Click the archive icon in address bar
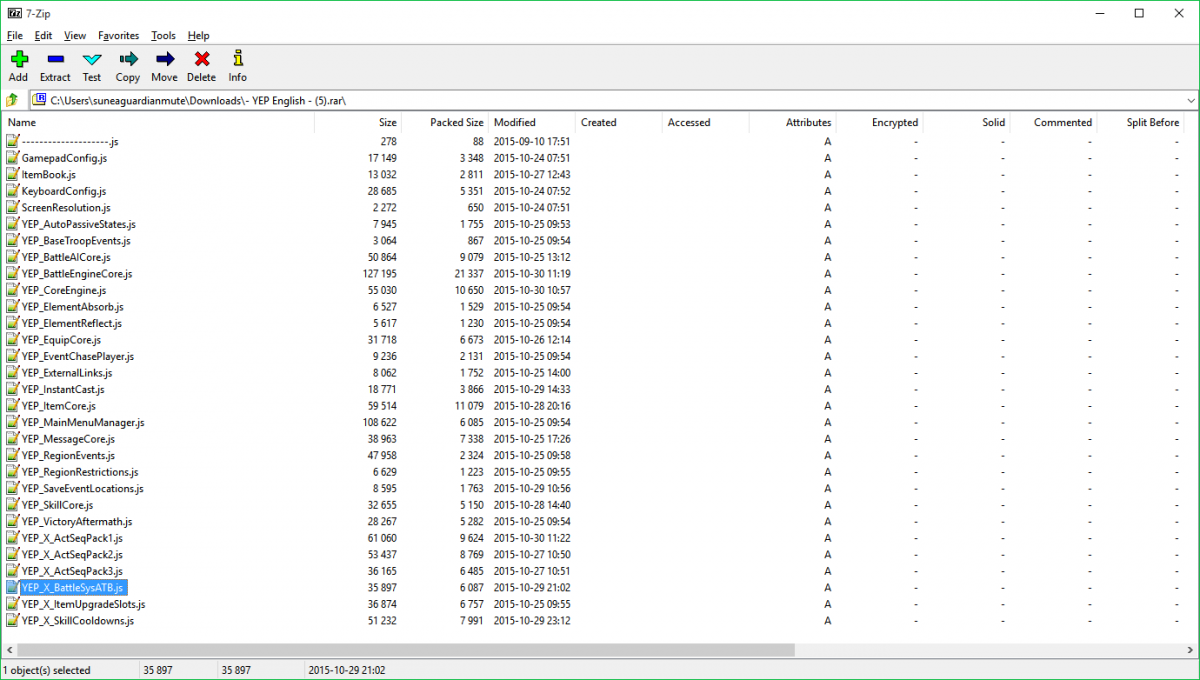Image resolution: width=1200 pixels, height=680 pixels. click(40, 100)
